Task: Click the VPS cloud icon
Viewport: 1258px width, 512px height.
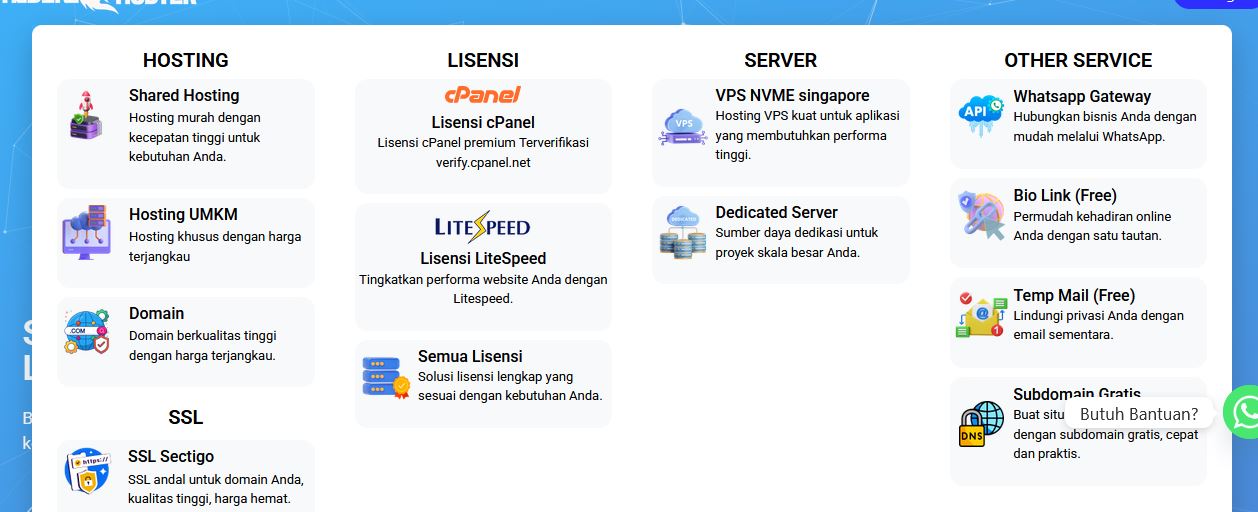Action: pos(684,126)
